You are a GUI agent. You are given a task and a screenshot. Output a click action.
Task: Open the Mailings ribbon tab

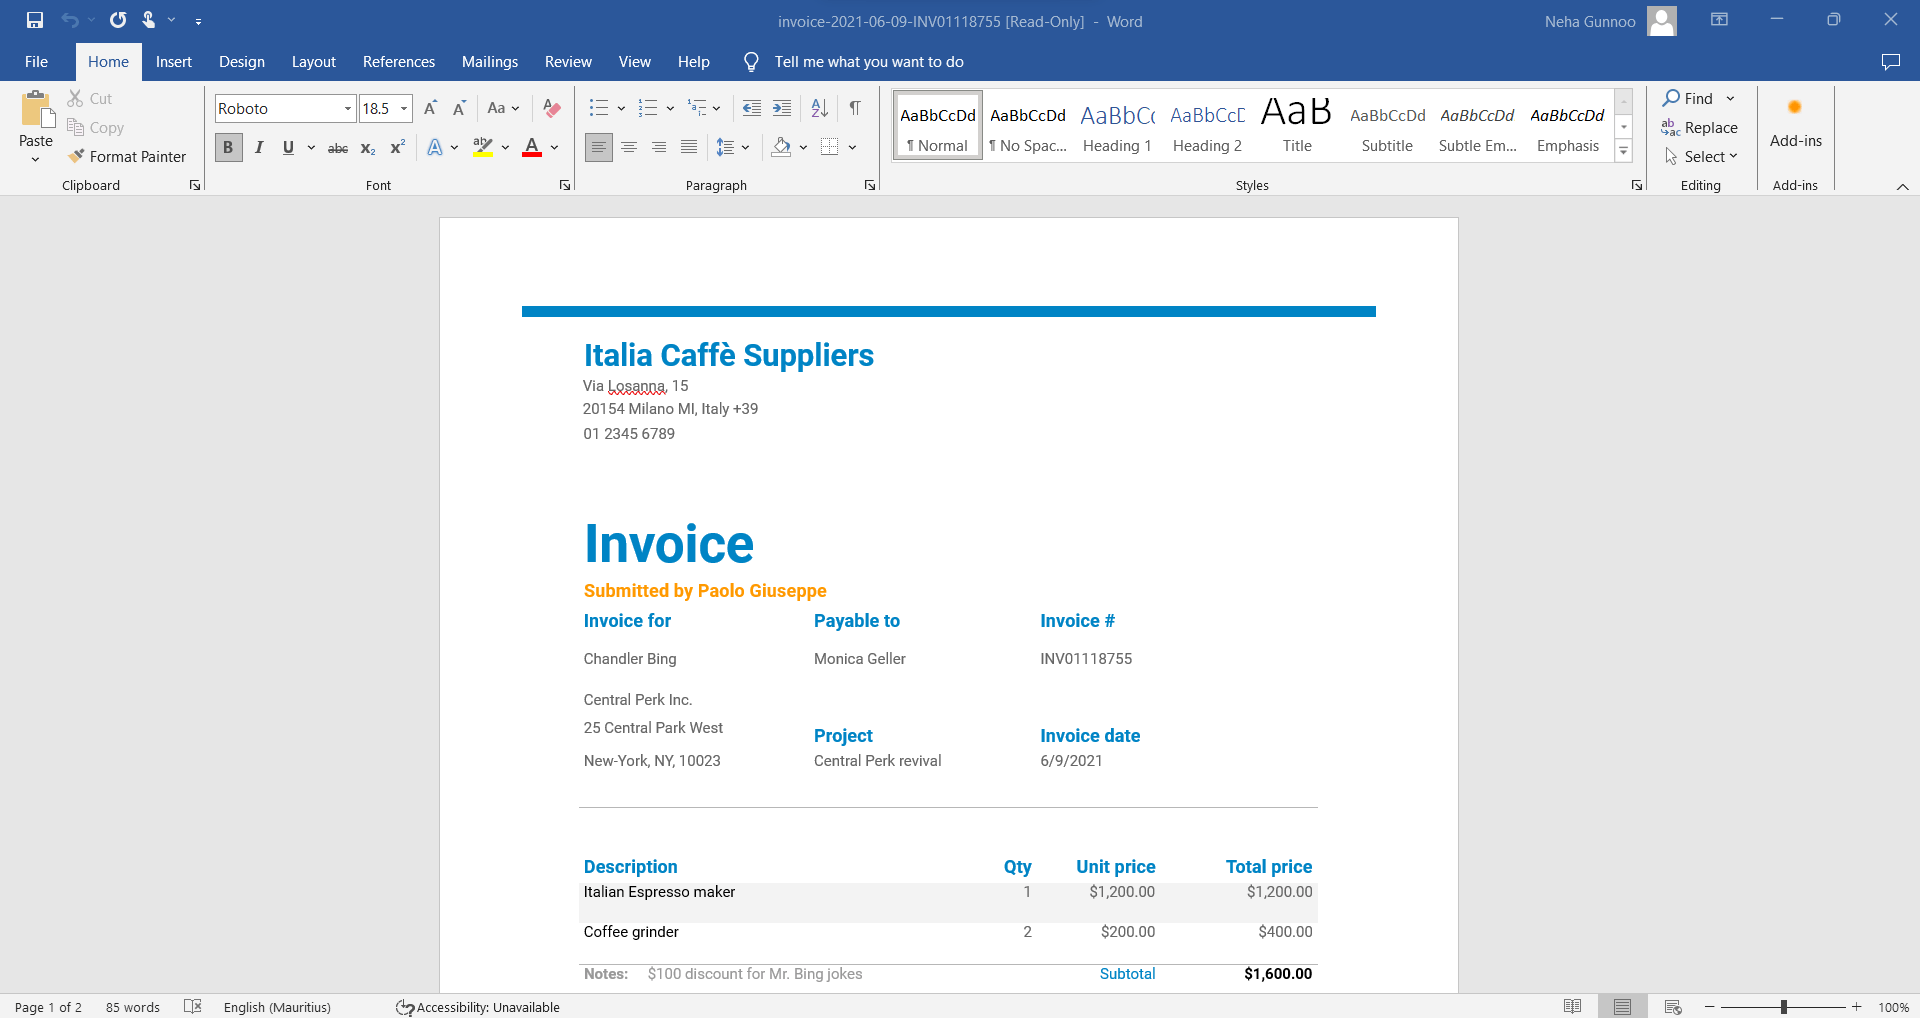(490, 62)
